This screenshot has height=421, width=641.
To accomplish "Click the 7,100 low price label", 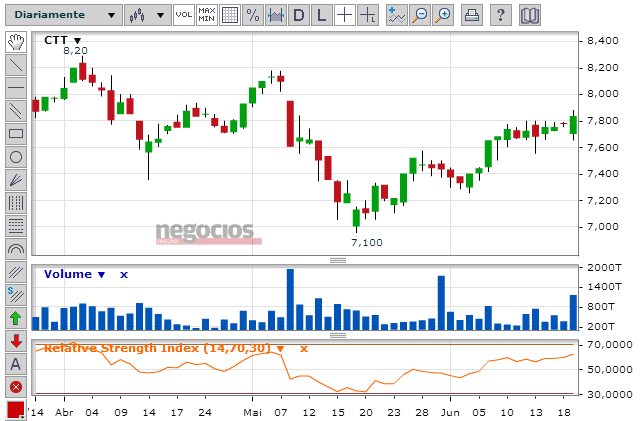I will (367, 242).
